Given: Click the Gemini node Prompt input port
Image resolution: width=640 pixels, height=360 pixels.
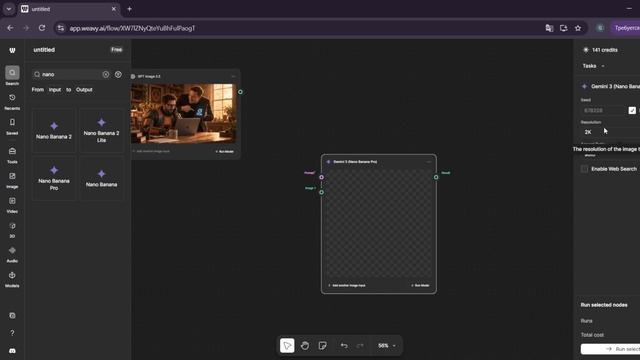Looking at the screenshot, I should coord(322,177).
